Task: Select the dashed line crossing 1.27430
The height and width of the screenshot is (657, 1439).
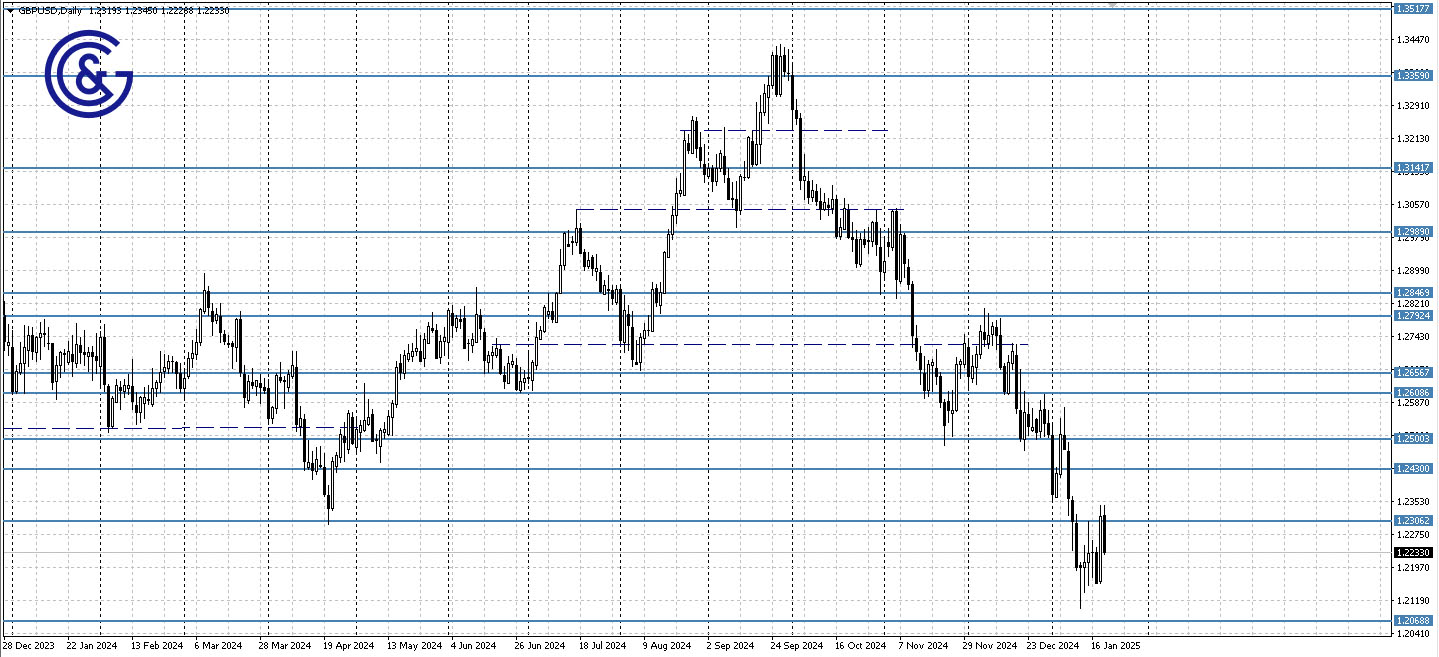Action: [700, 345]
